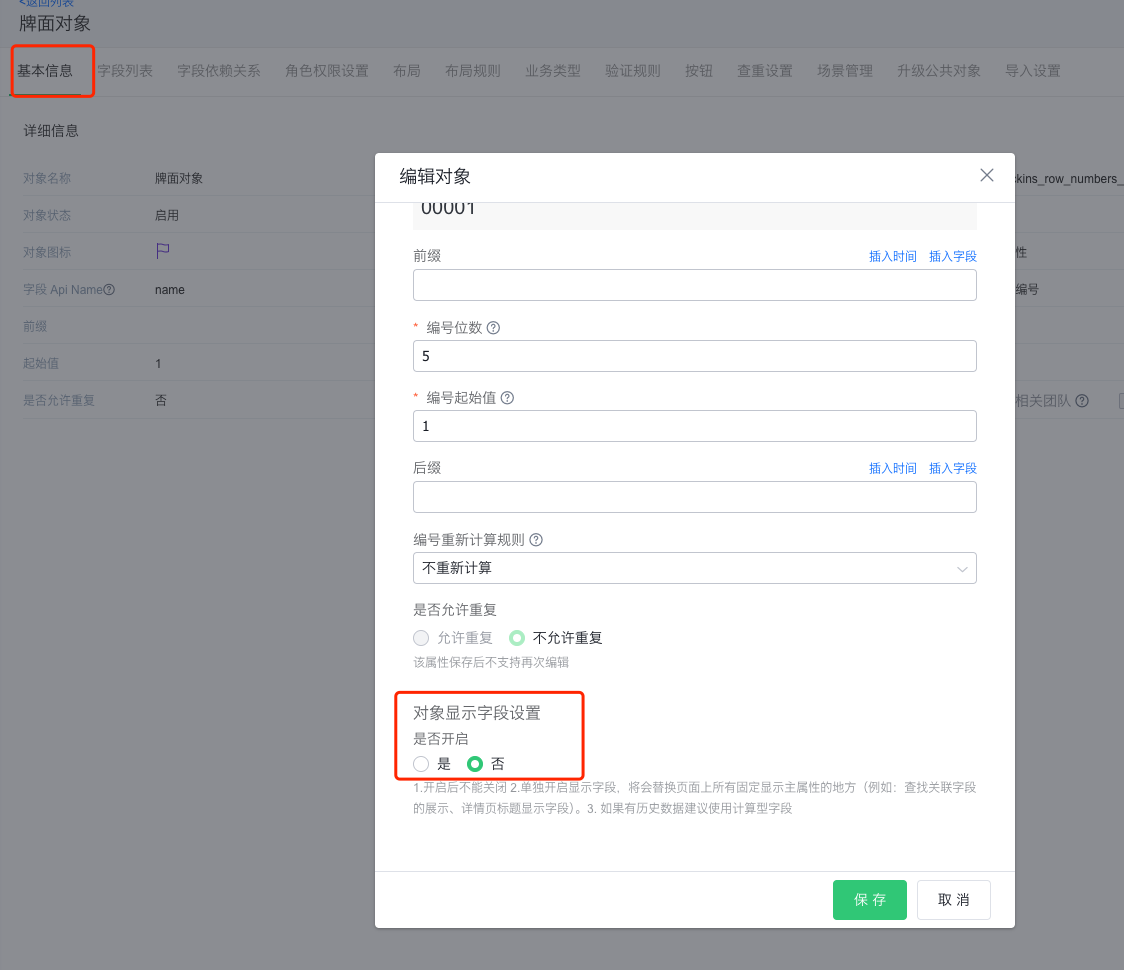Click help icon next to 编号位数
The height and width of the screenshot is (970, 1124).
click(x=493, y=328)
